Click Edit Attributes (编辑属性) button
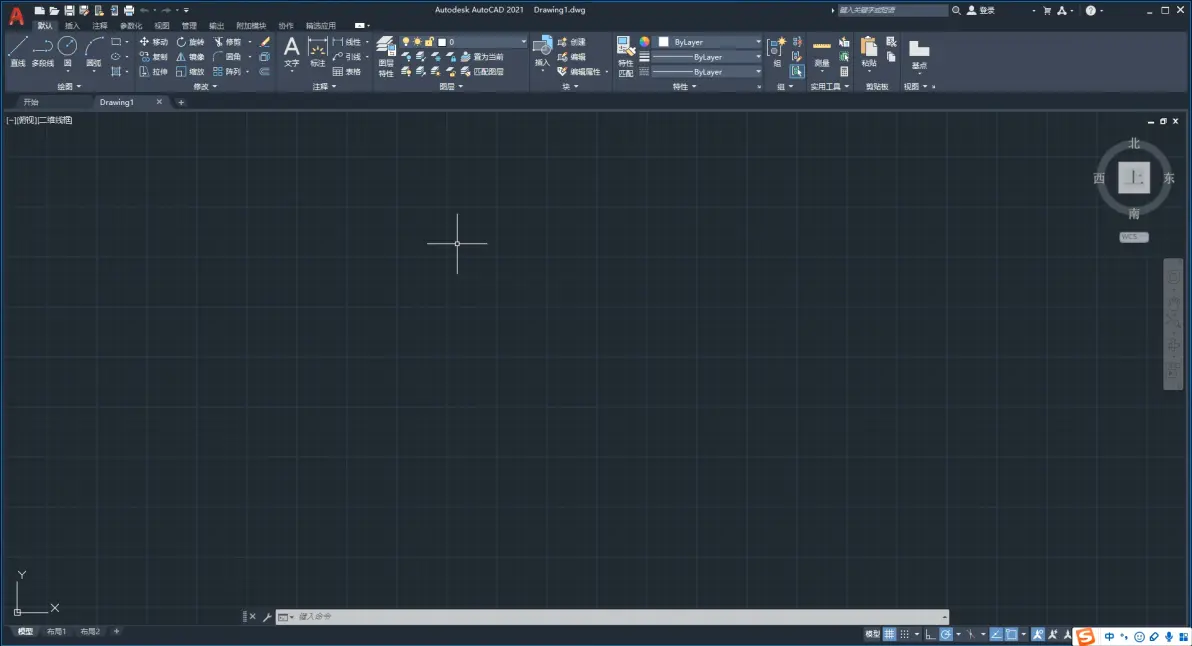This screenshot has width=1192, height=646. tap(579, 71)
